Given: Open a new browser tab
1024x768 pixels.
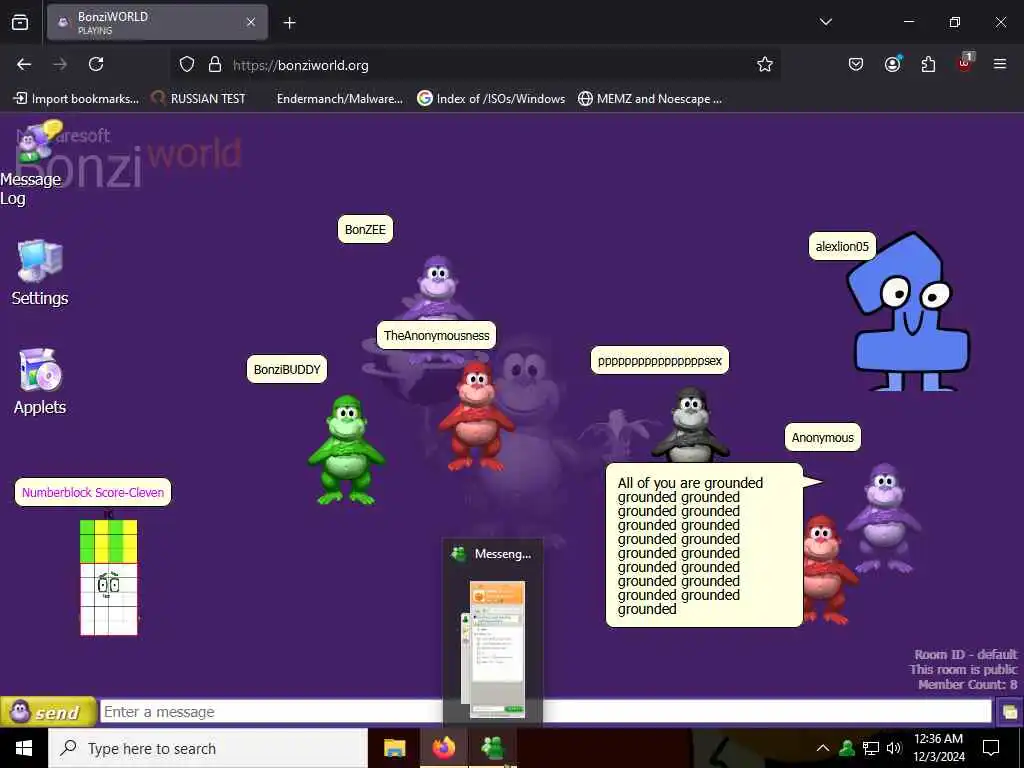Looking at the screenshot, I should pos(289,23).
